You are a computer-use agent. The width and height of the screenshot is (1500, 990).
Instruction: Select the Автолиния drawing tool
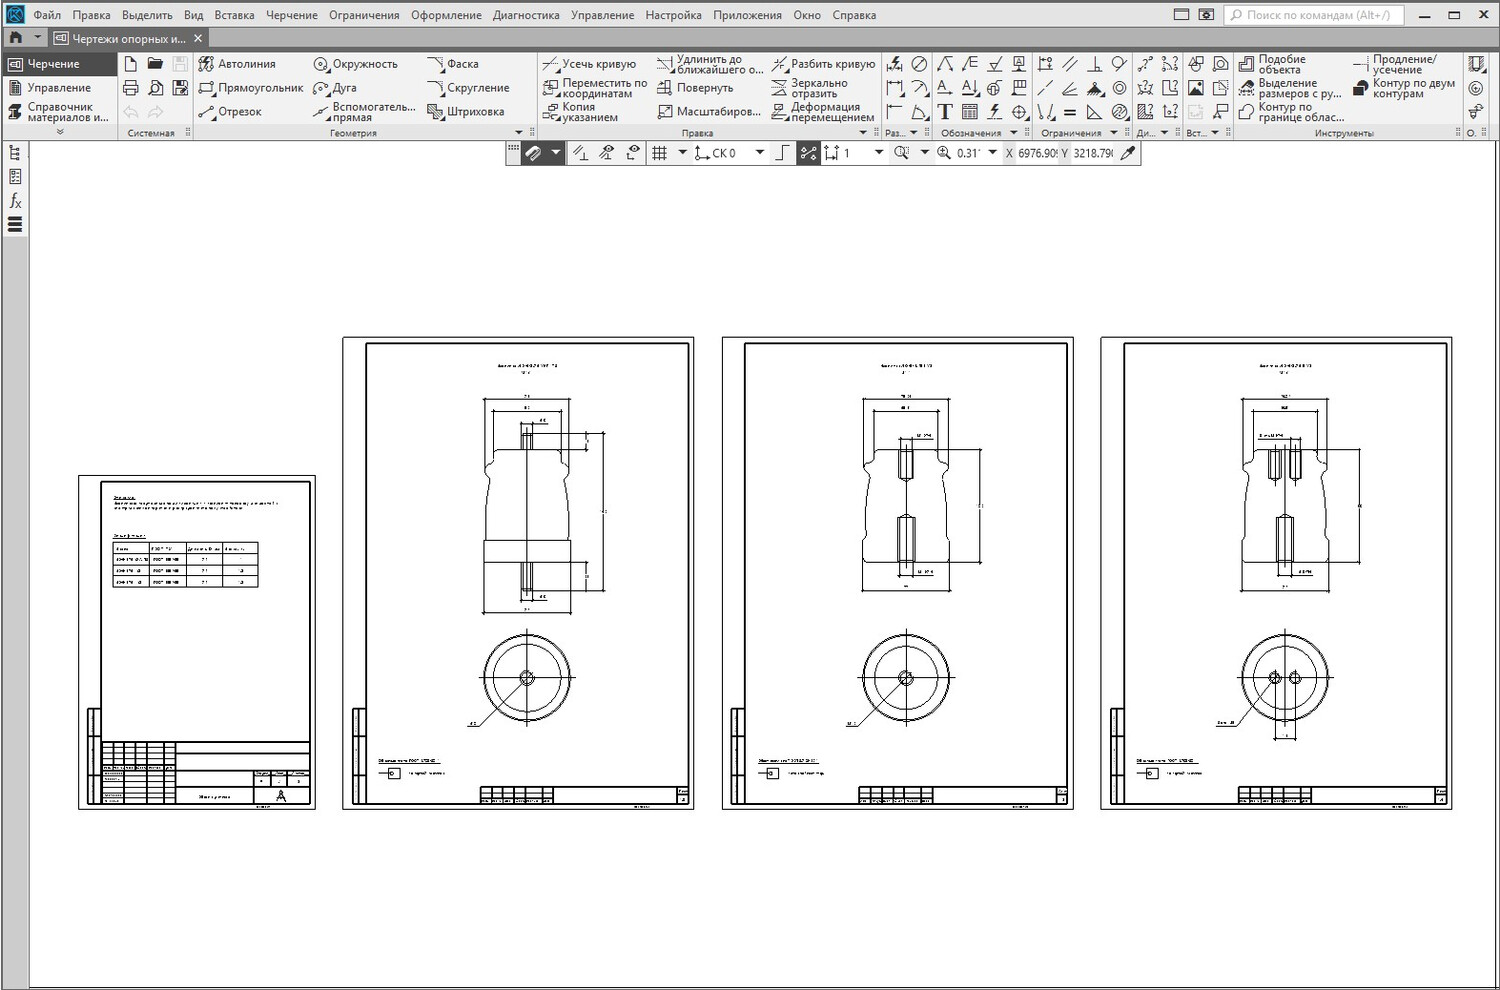pos(236,64)
